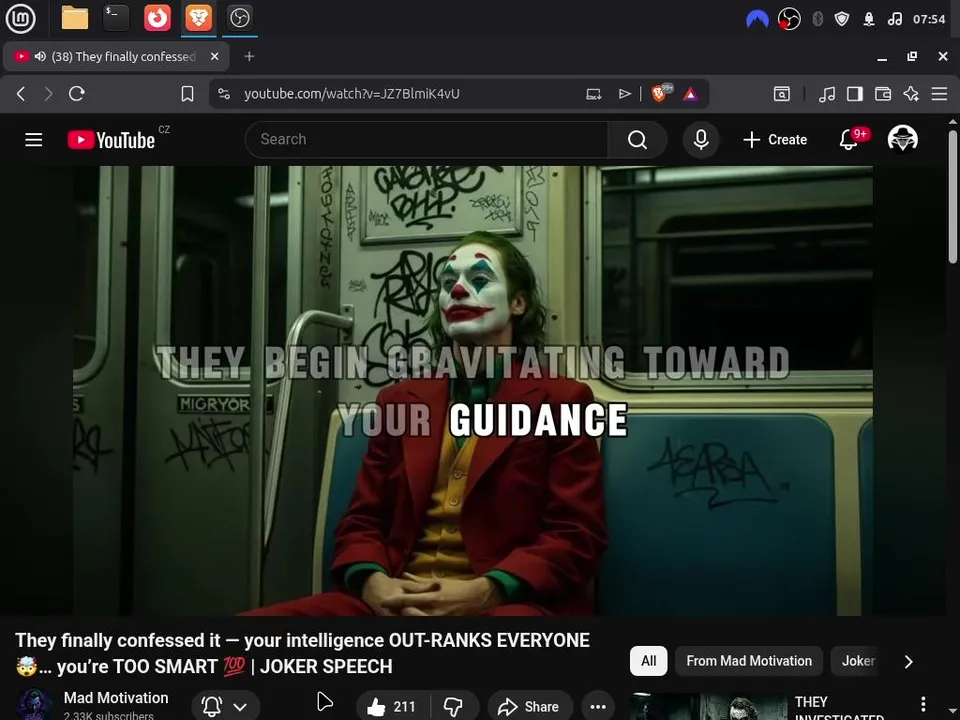Click the Brave playlist arrow icon
The image size is (960, 720).
coord(624,94)
